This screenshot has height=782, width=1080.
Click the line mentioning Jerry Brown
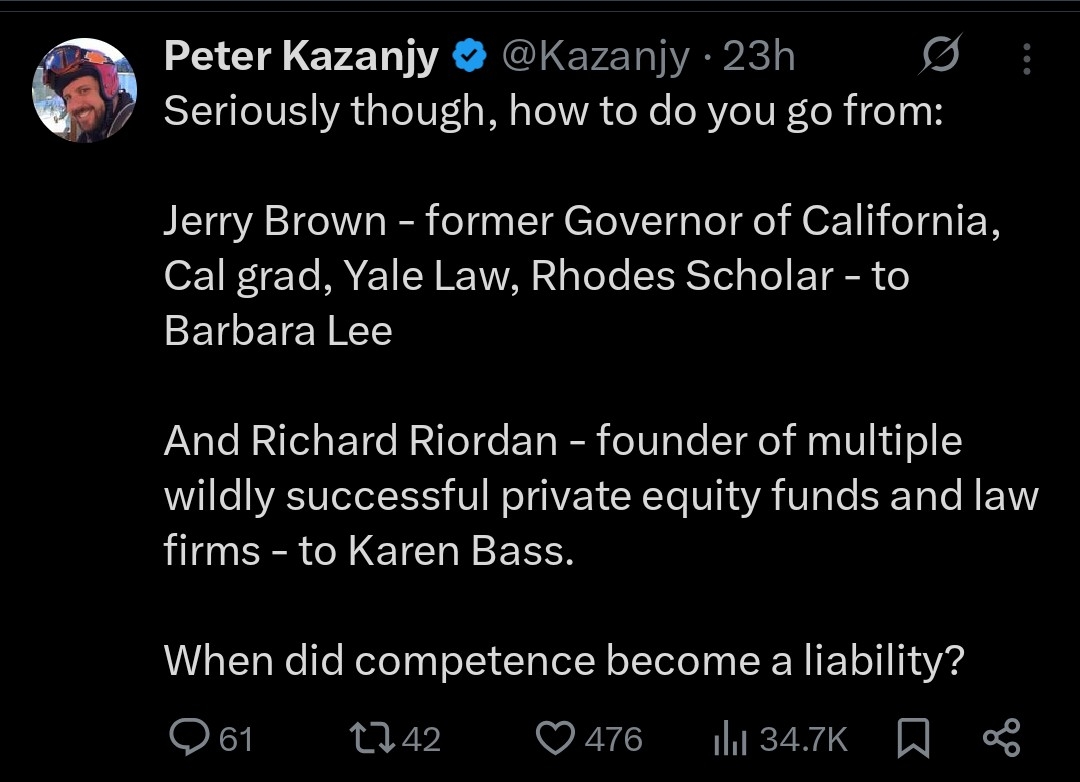click(582, 221)
